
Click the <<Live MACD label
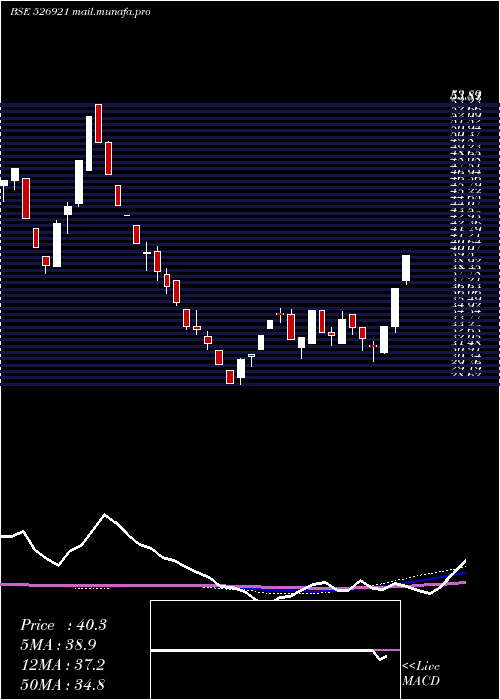pyautogui.click(x=421, y=673)
